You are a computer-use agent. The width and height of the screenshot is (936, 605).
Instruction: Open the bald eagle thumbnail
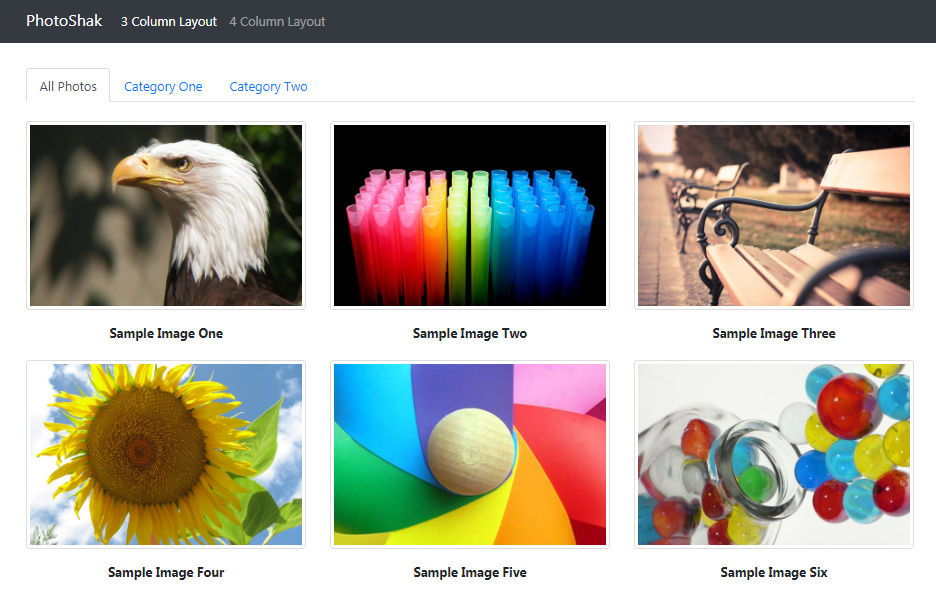tap(166, 215)
